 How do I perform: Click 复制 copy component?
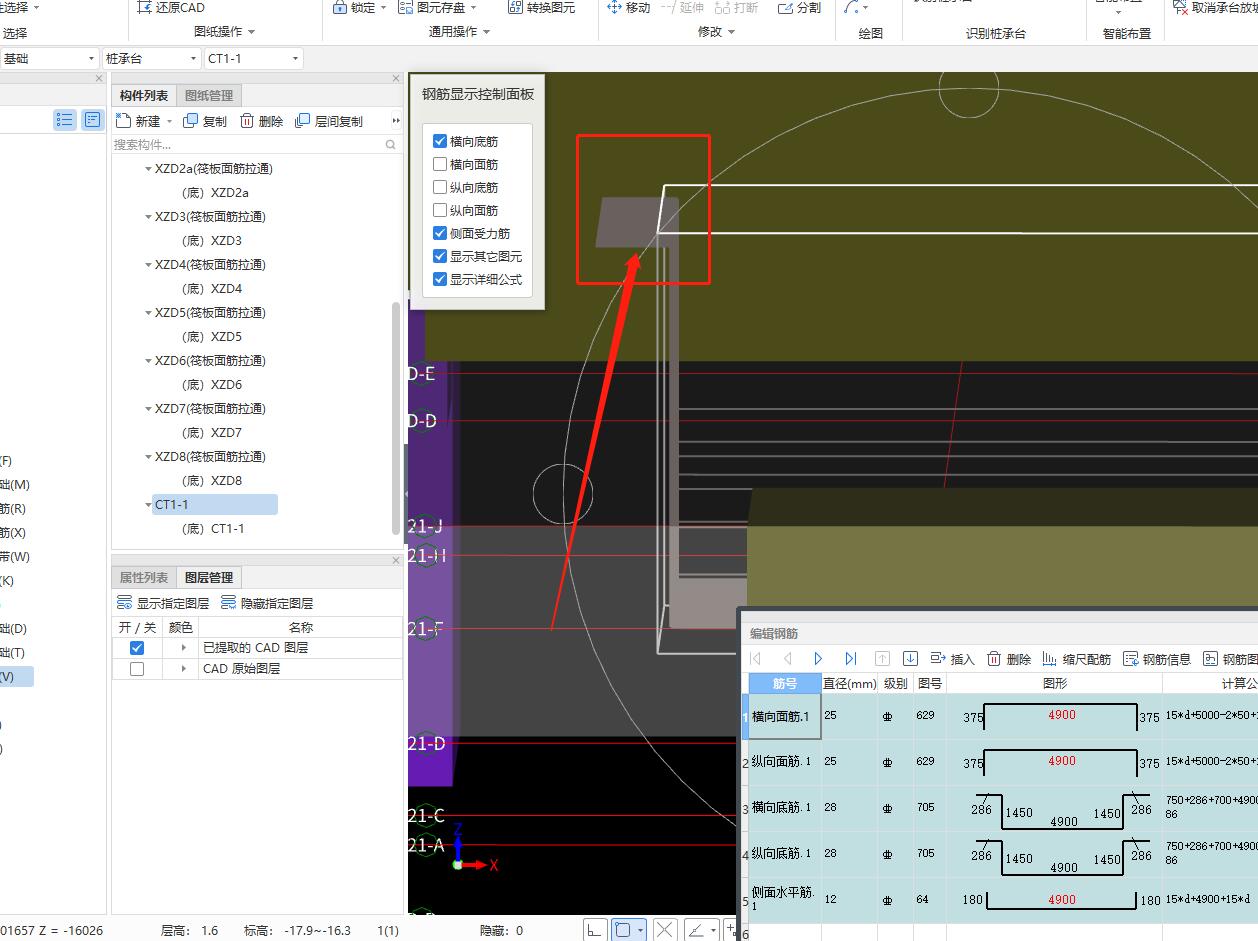205,121
